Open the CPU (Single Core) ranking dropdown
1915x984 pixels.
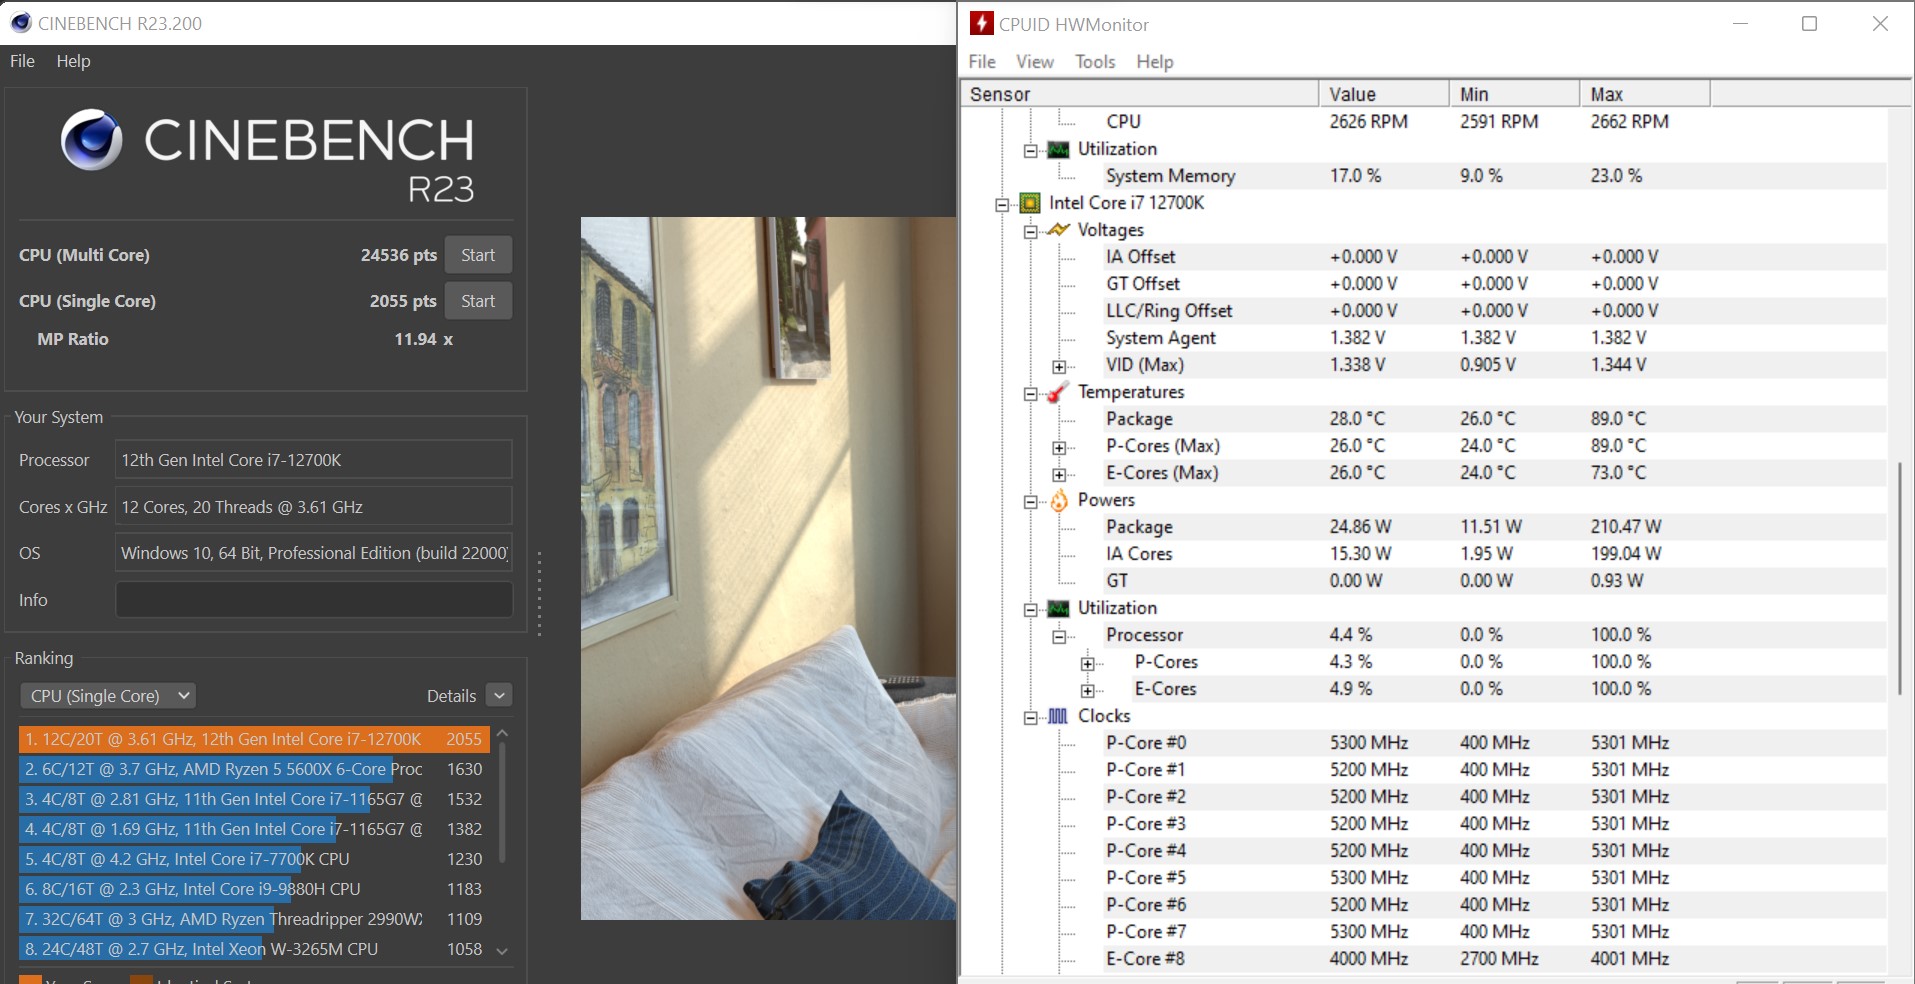point(108,696)
